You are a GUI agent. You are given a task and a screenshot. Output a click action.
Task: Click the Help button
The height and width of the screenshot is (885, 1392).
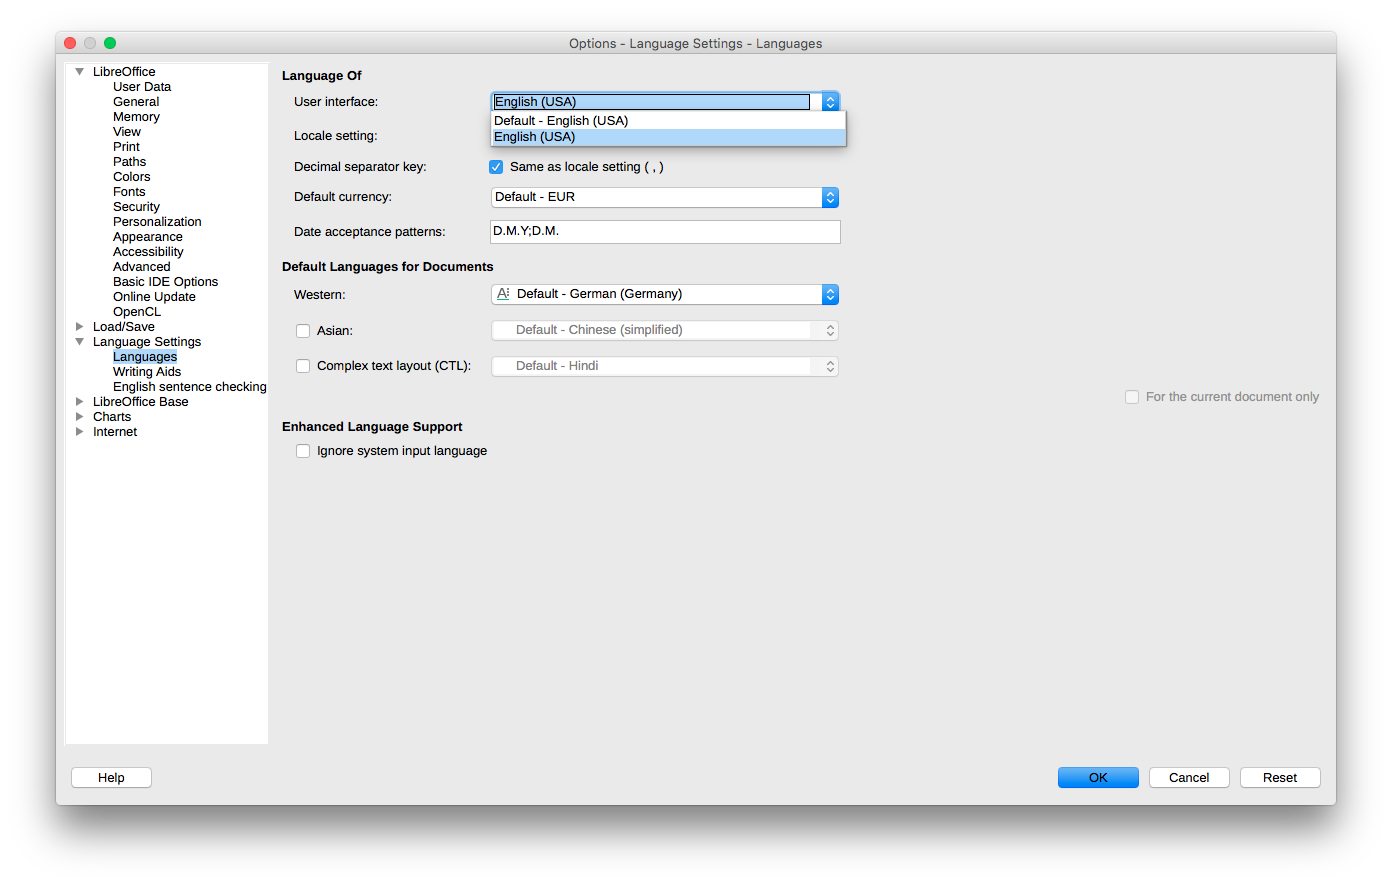[x=111, y=778]
